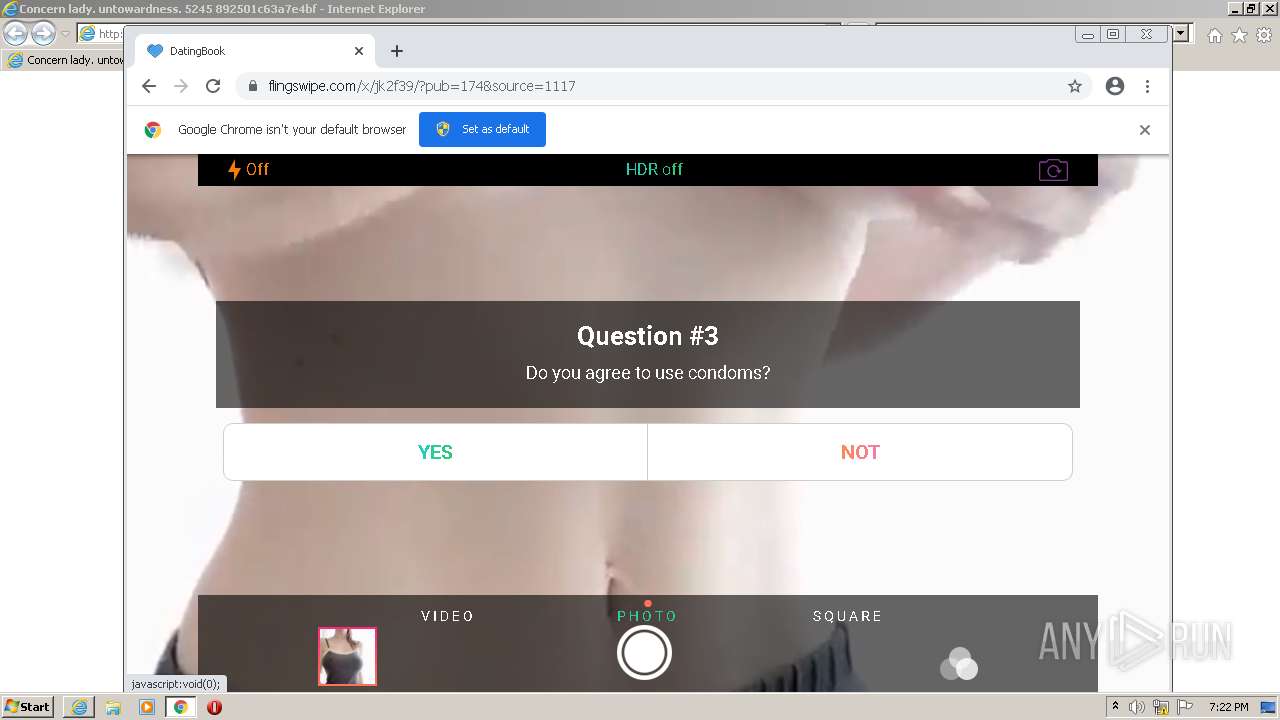Open Internet Explorer from taskbar
Viewport: 1280px width, 720px height.
pyautogui.click(x=79, y=707)
